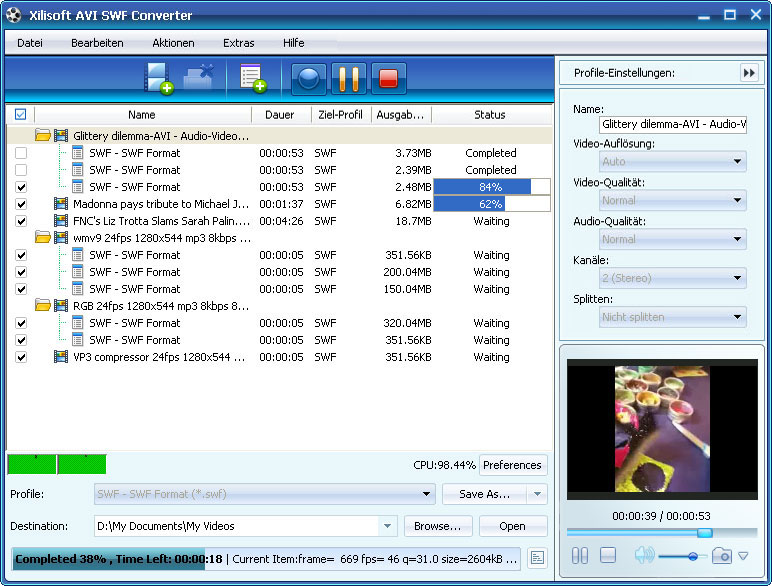Click film icon of wmv9 24fps row
Viewport: 772px width, 586px height.
tap(61, 238)
